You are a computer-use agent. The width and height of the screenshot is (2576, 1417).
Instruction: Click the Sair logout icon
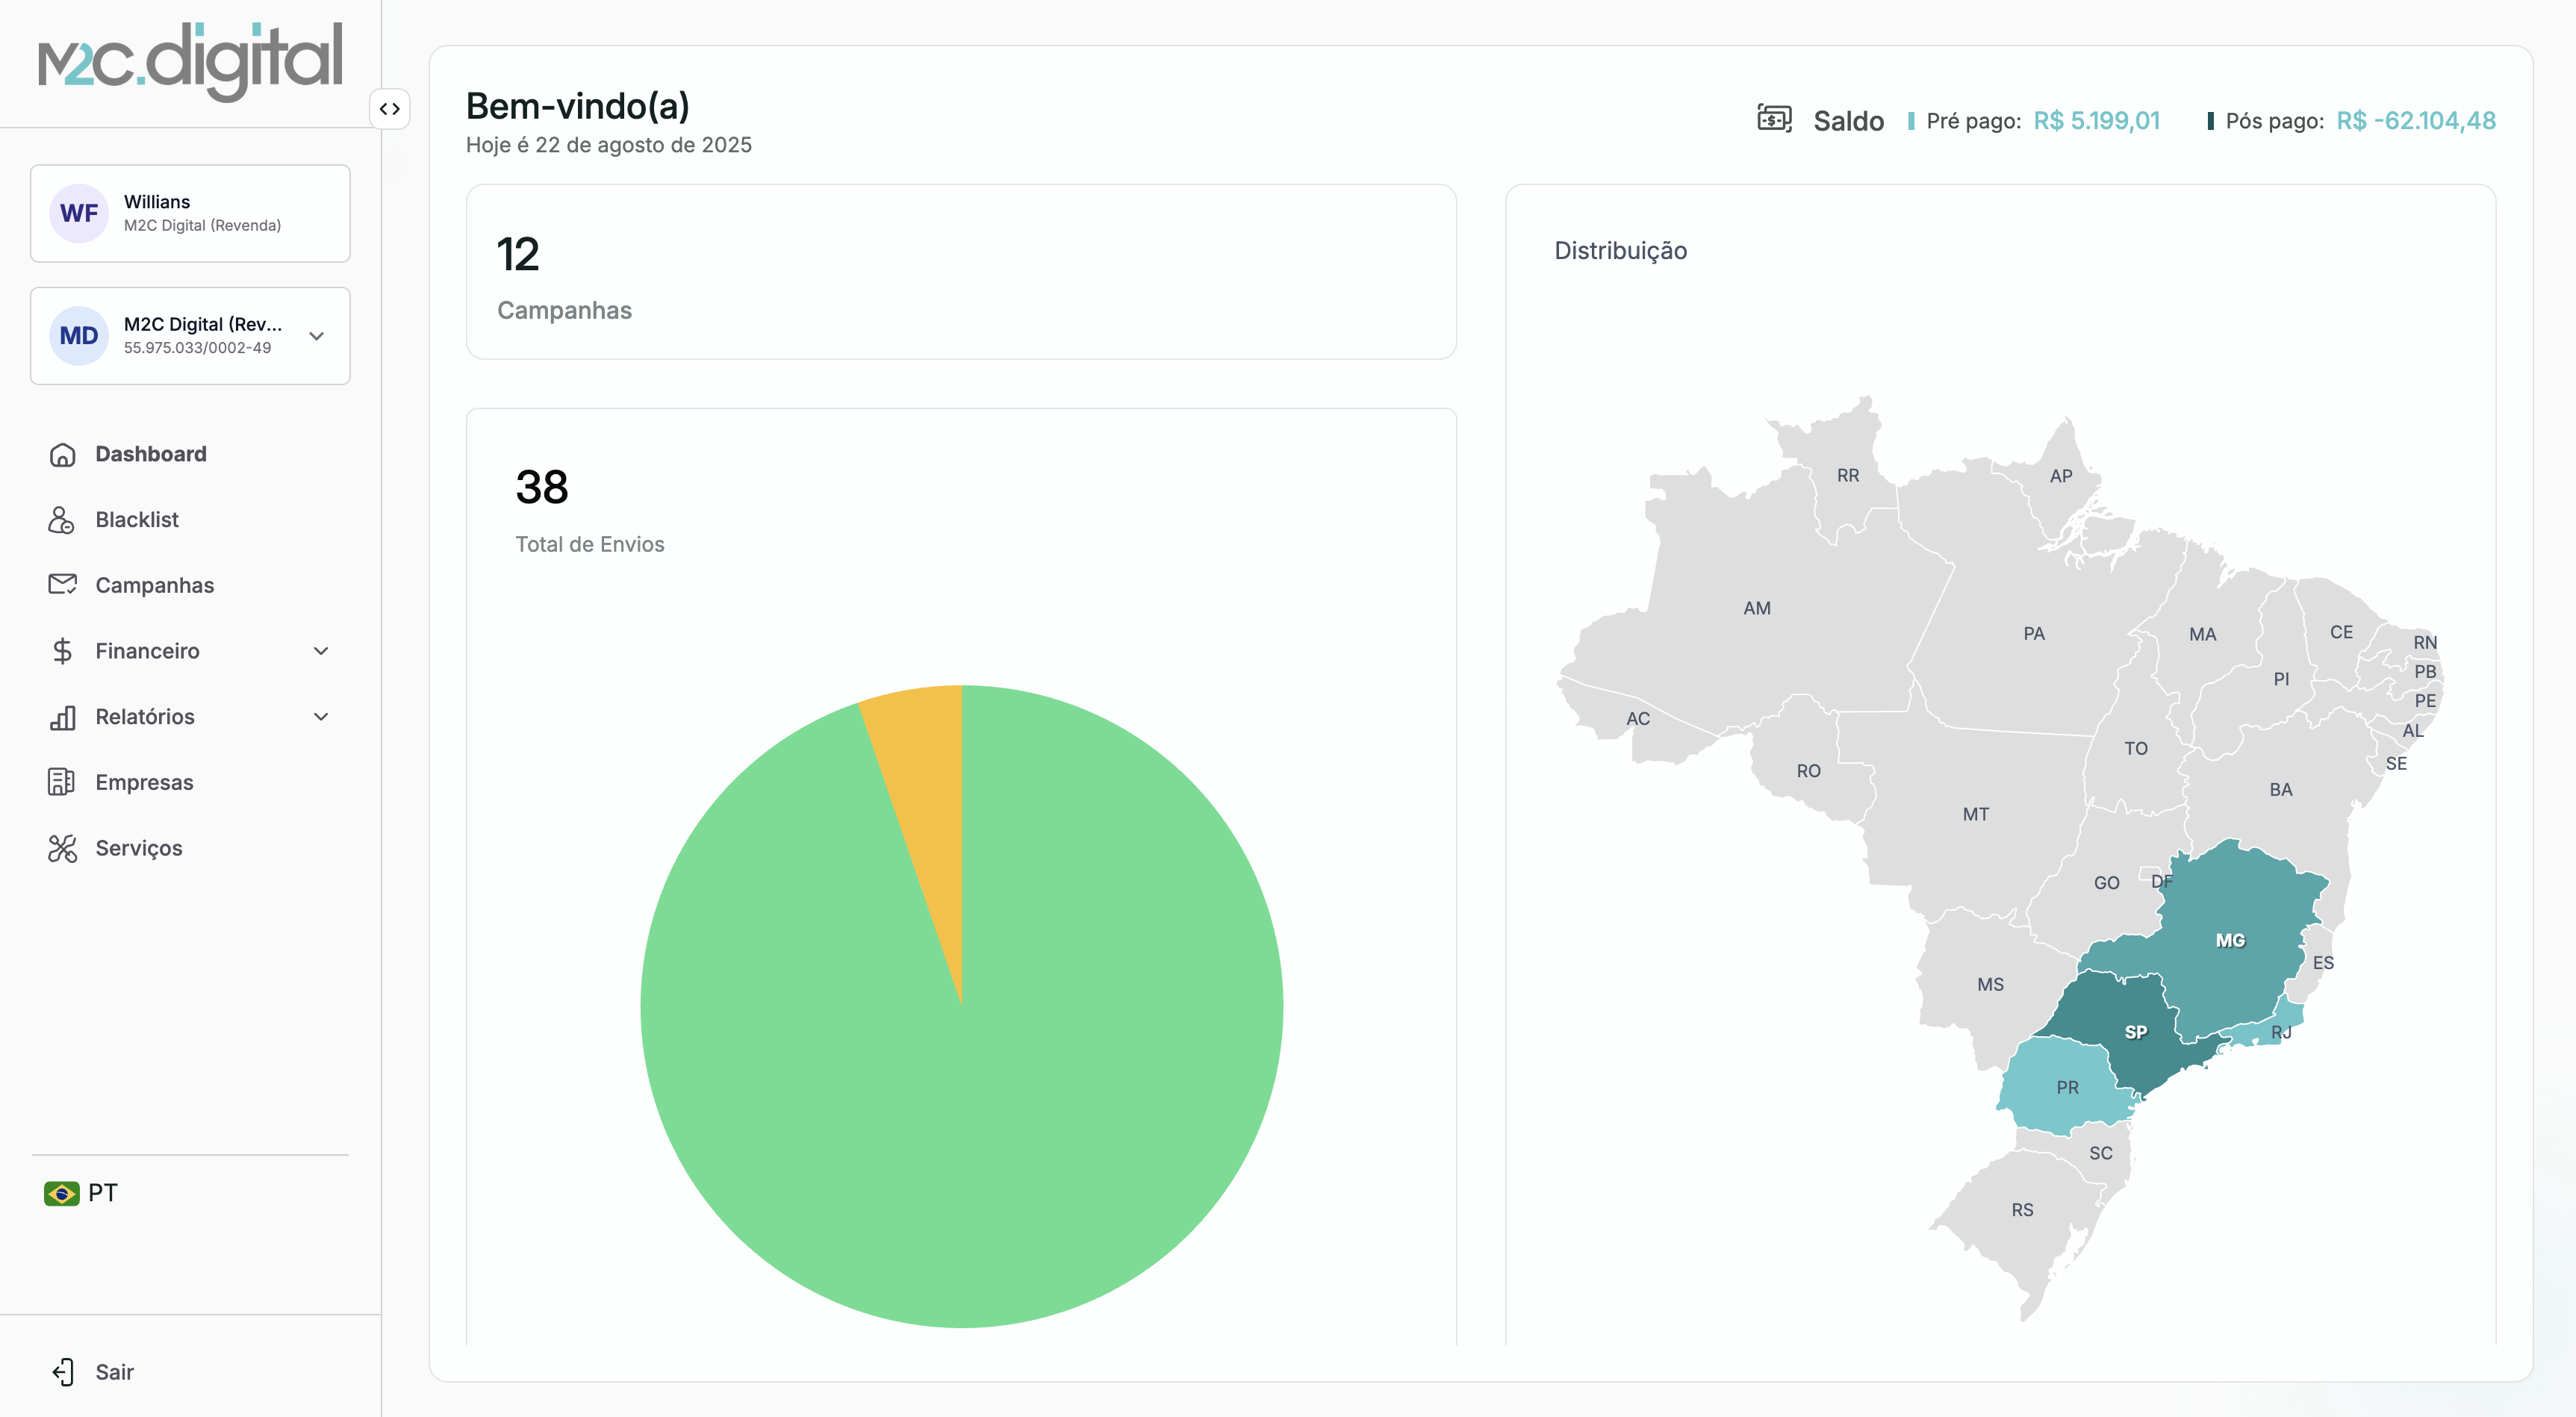click(x=62, y=1372)
